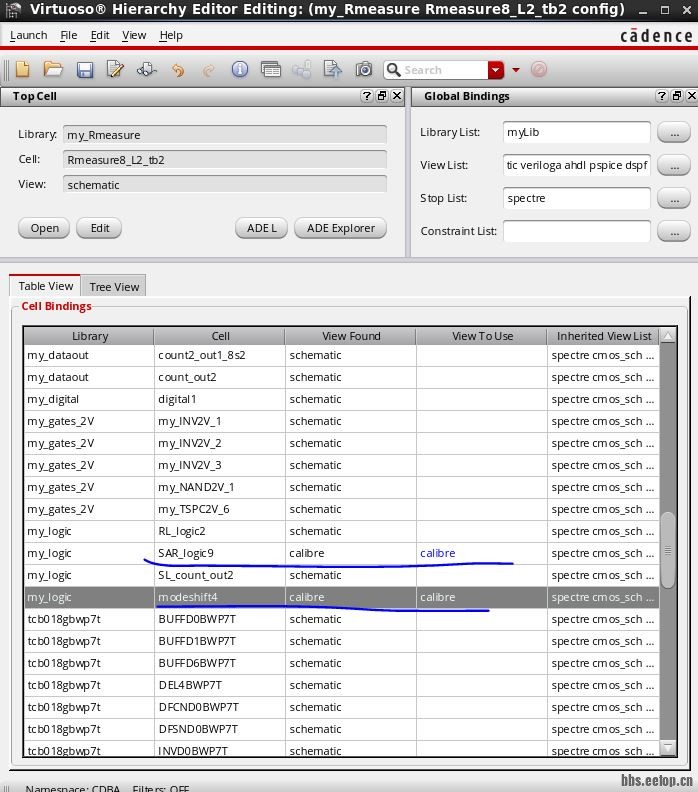Click the Library List field containing myLib
This screenshot has height=792, width=698.
[577, 132]
